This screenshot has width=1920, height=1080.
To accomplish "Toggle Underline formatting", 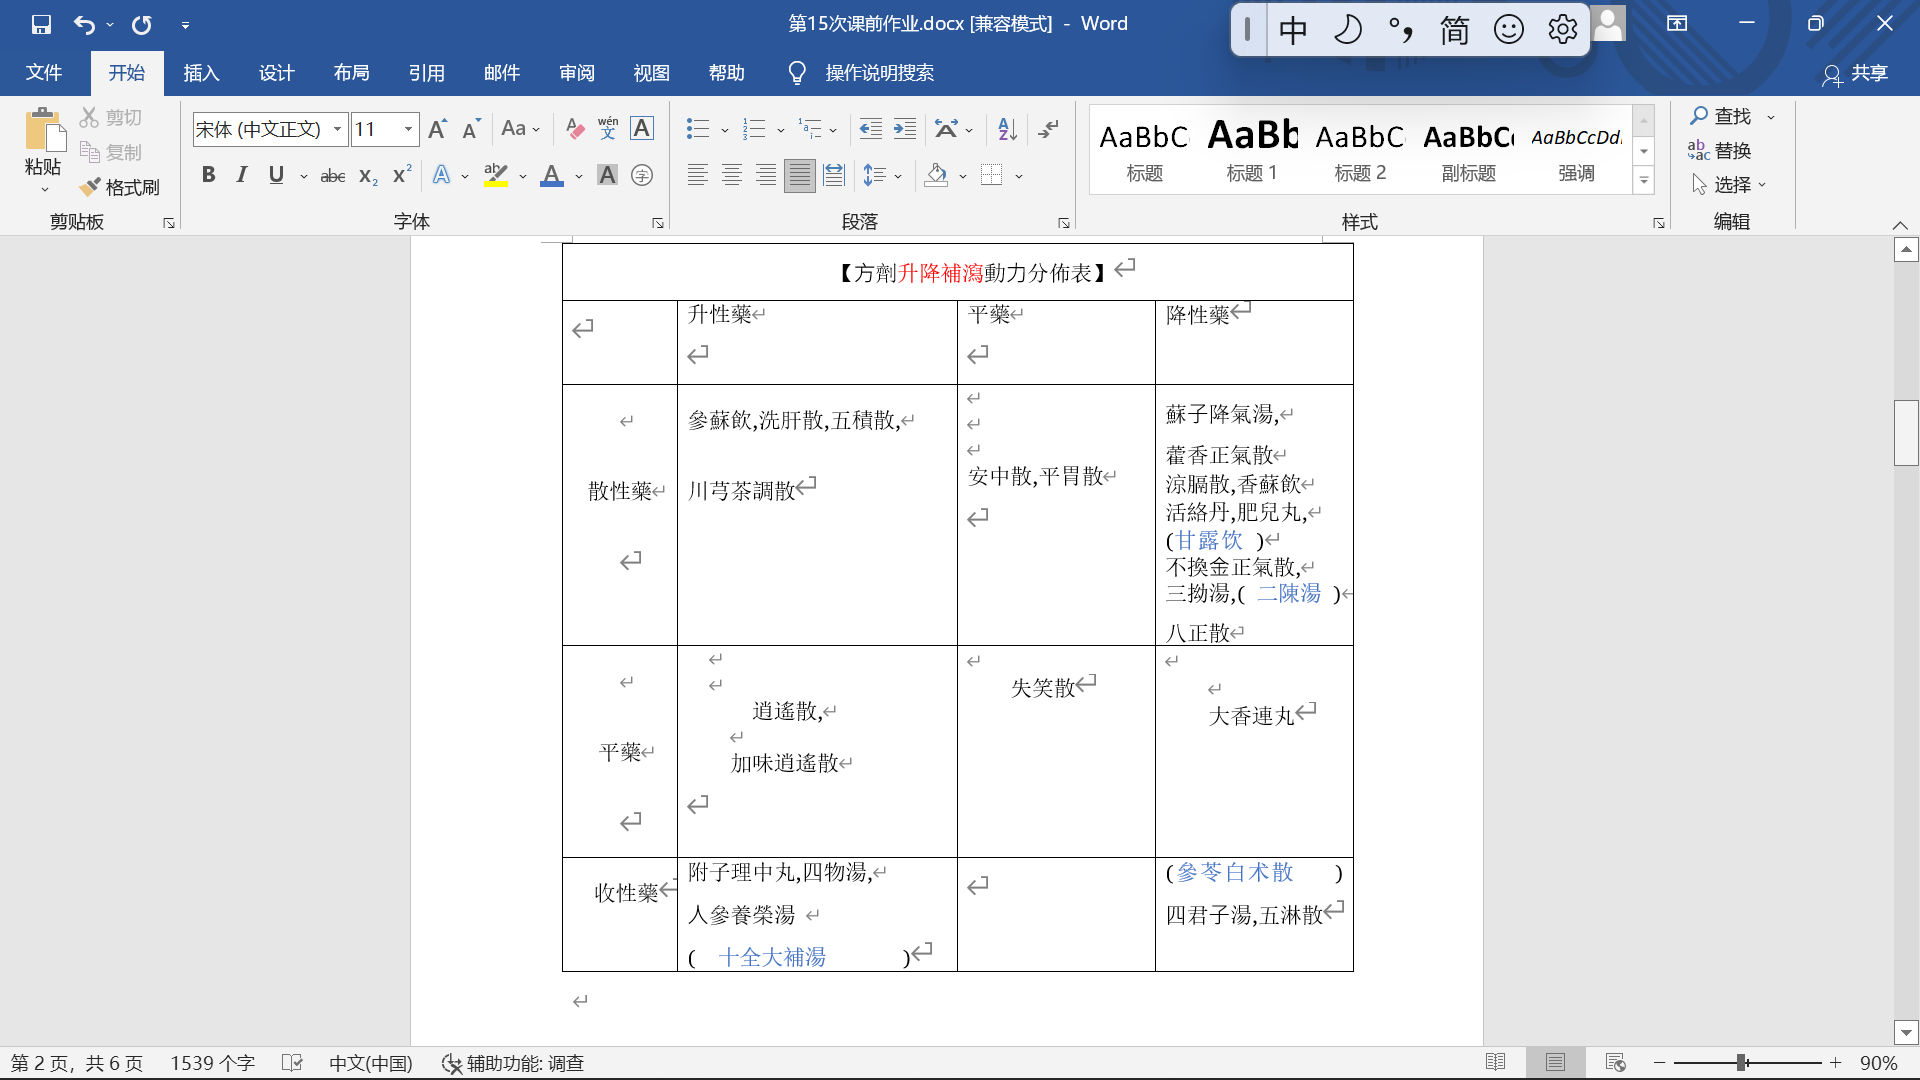I will [276, 176].
